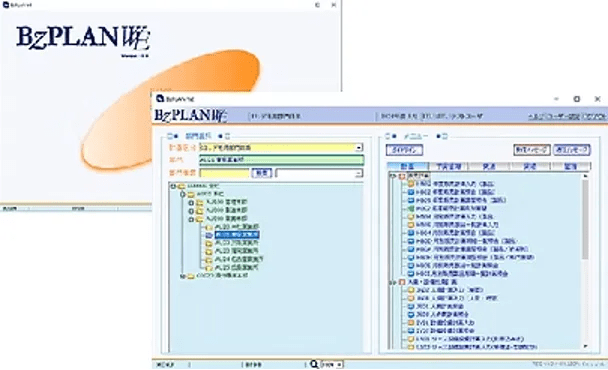Image resolution: width=608 pixels, height=370 pixels.
Task: Expand the 製造本部 tree node
Action: (x=191, y=211)
